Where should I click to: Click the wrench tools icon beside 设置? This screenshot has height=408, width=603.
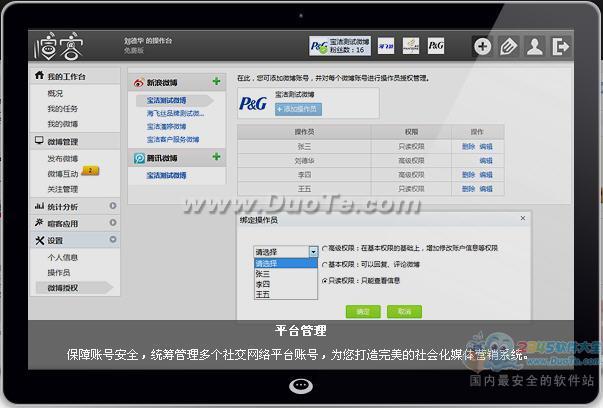pyautogui.click(x=40, y=240)
